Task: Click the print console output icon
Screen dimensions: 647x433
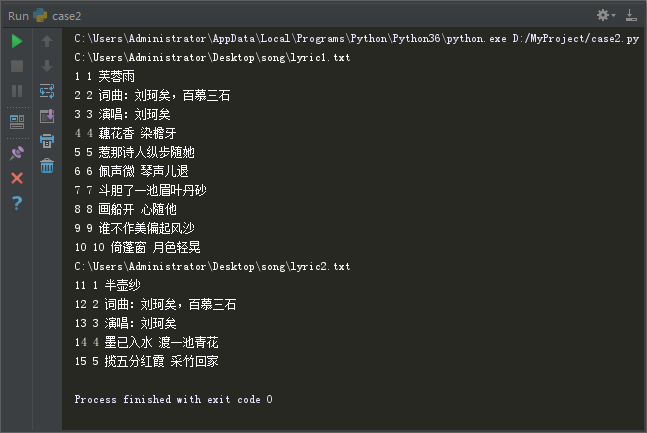Action: [47, 141]
